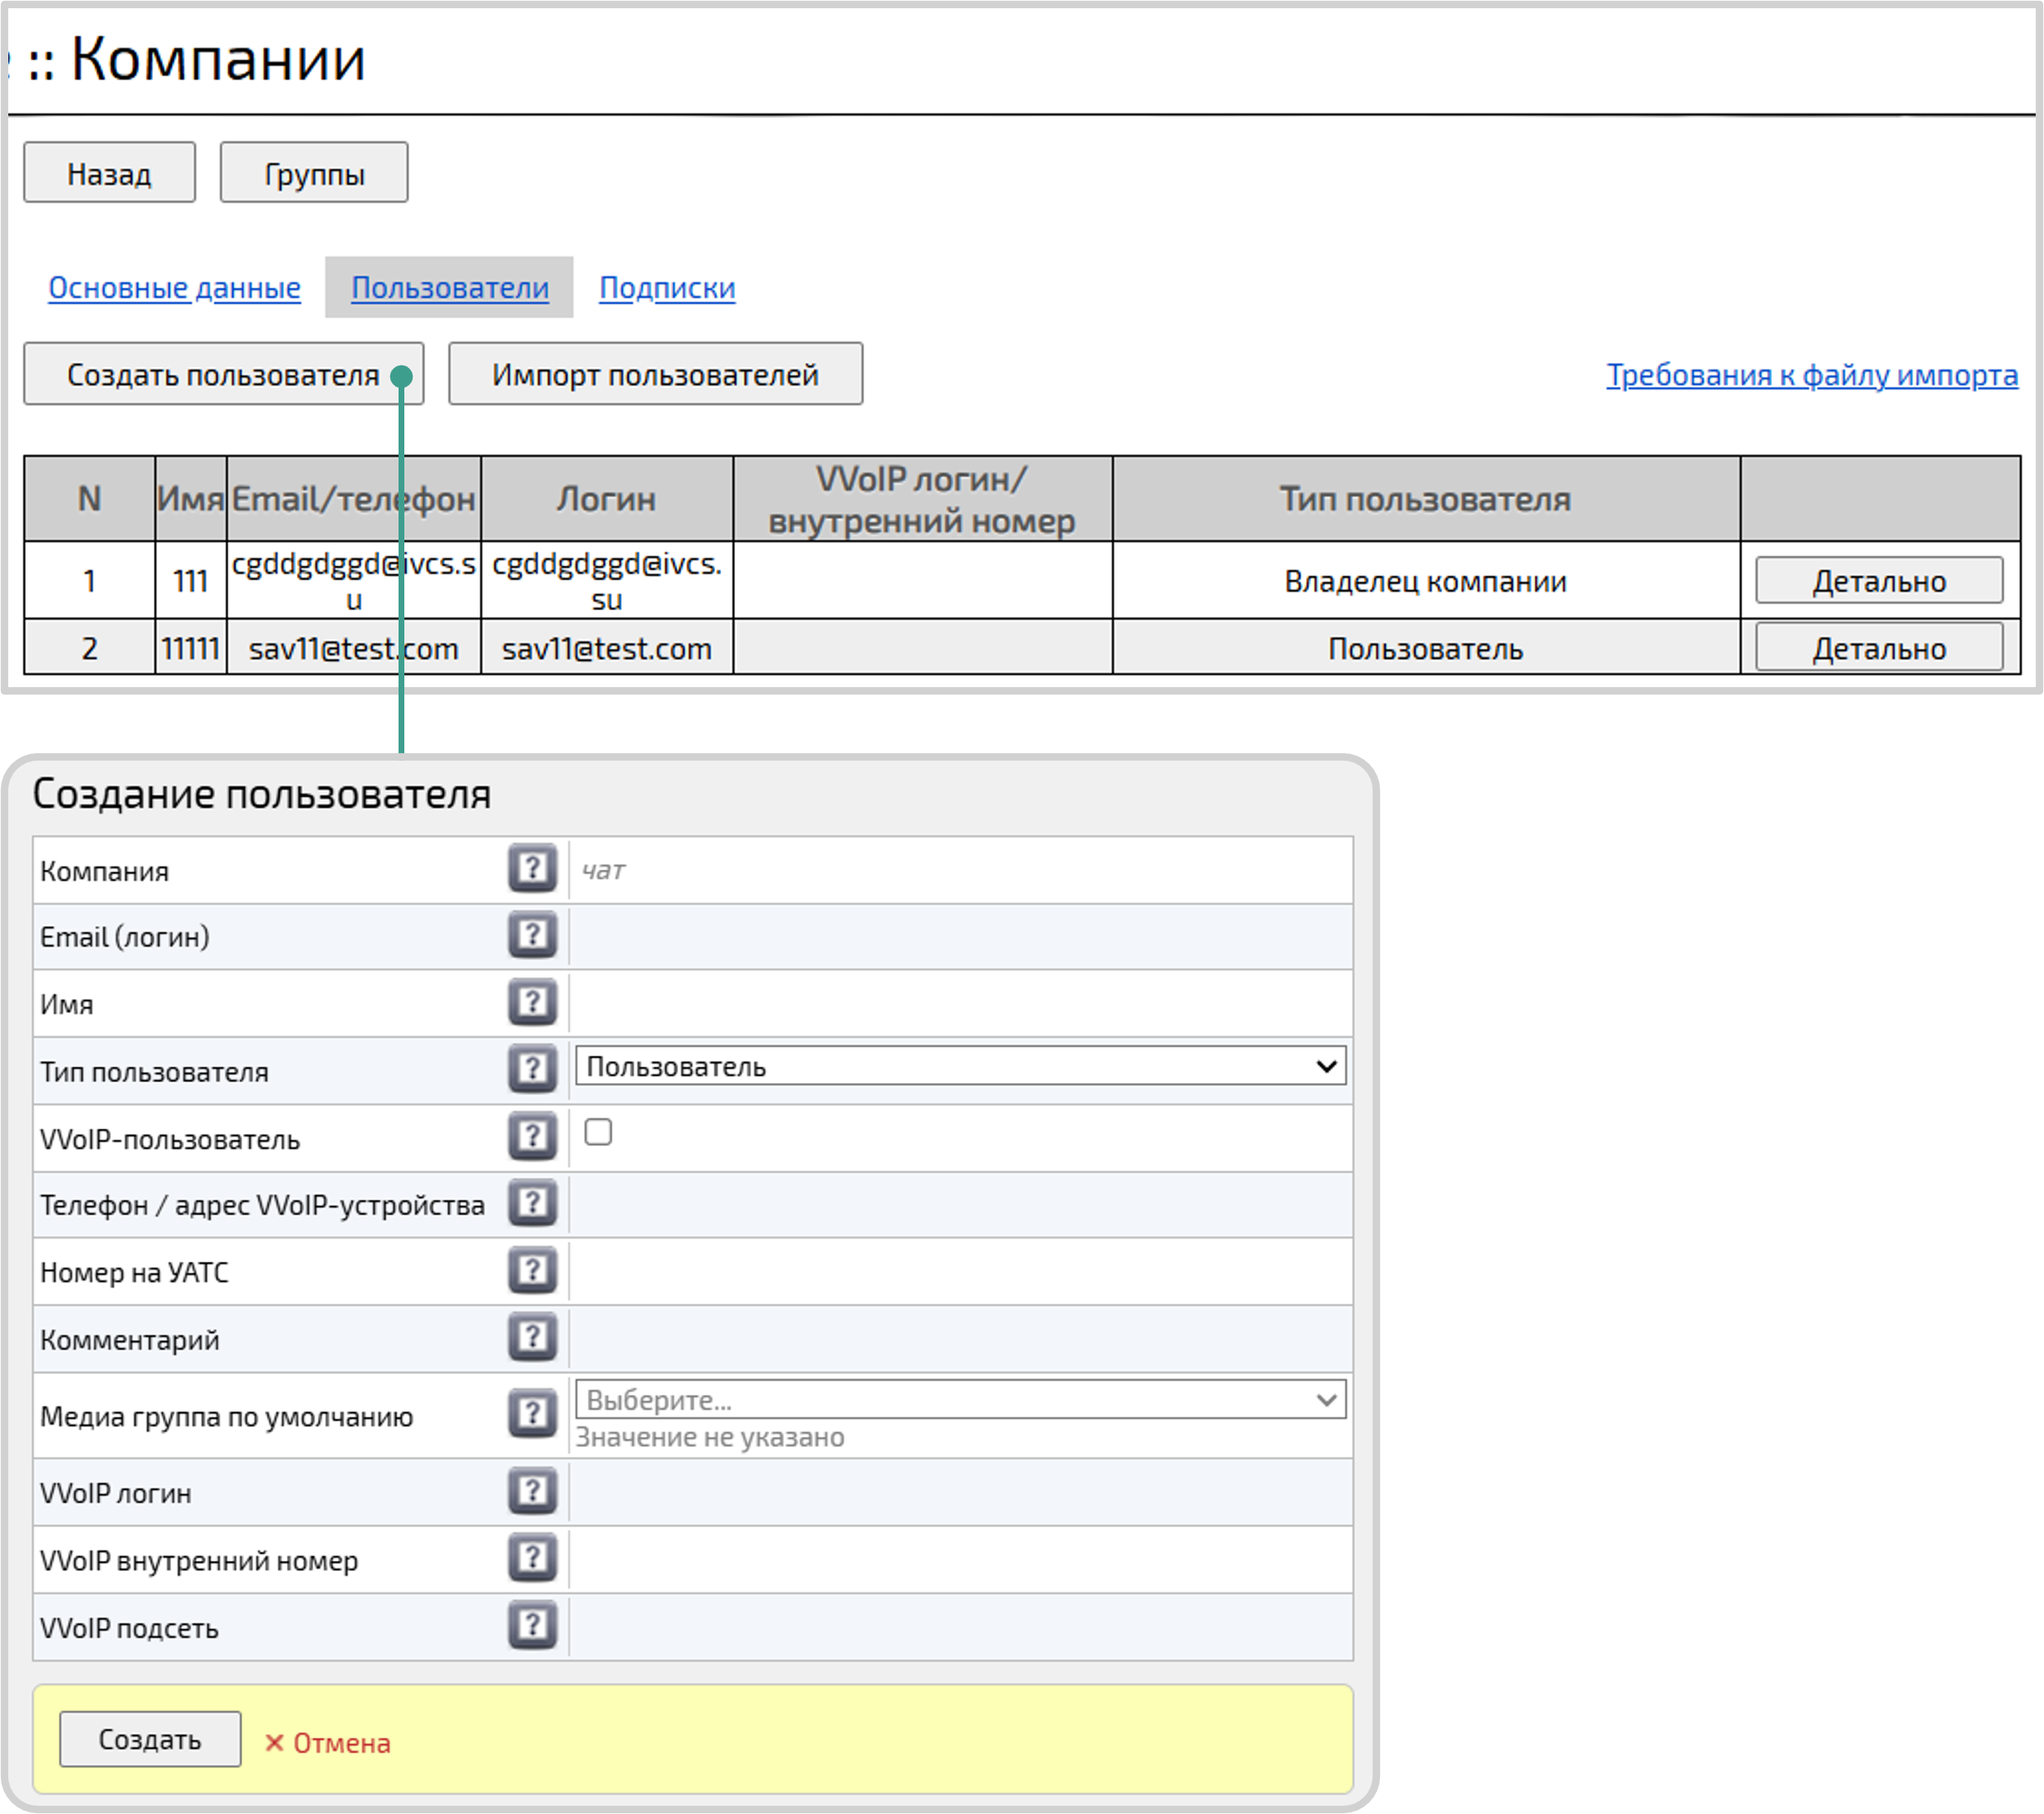Click help icon for Email (логин)
This screenshot has width=2044, height=1814.
(532, 936)
